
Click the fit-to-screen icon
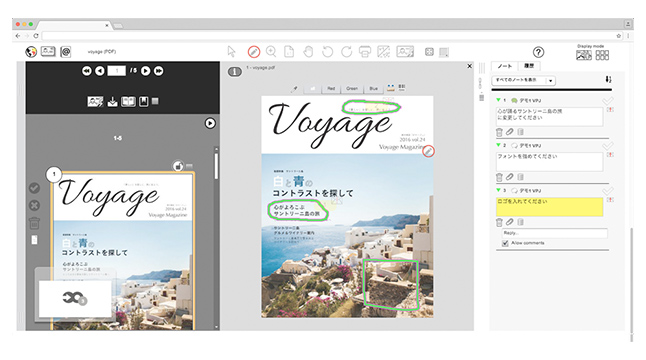click(x=429, y=52)
